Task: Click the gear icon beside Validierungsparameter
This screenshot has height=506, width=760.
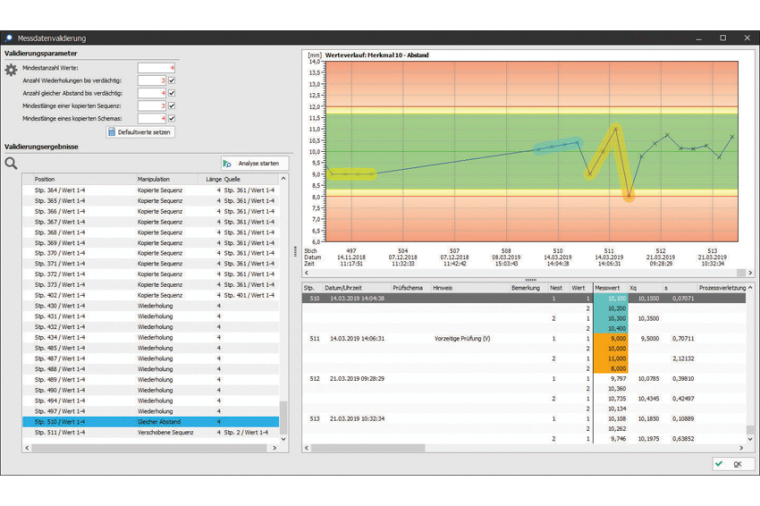Action: coord(11,70)
